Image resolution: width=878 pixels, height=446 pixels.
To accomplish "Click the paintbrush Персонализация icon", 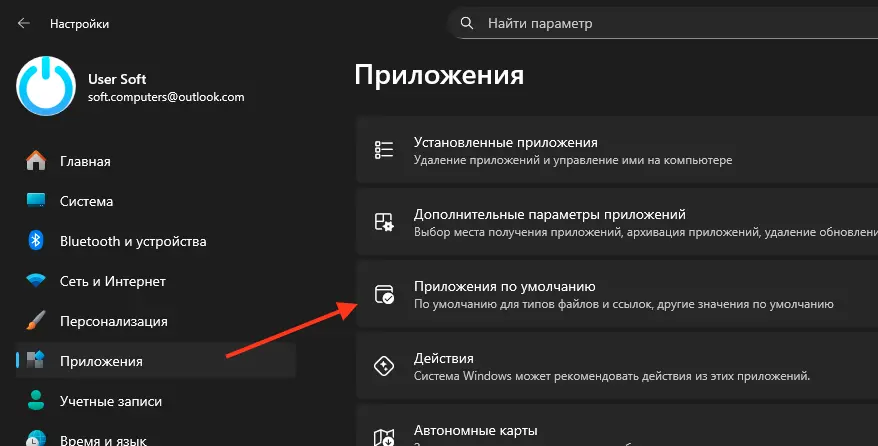I will coord(36,321).
